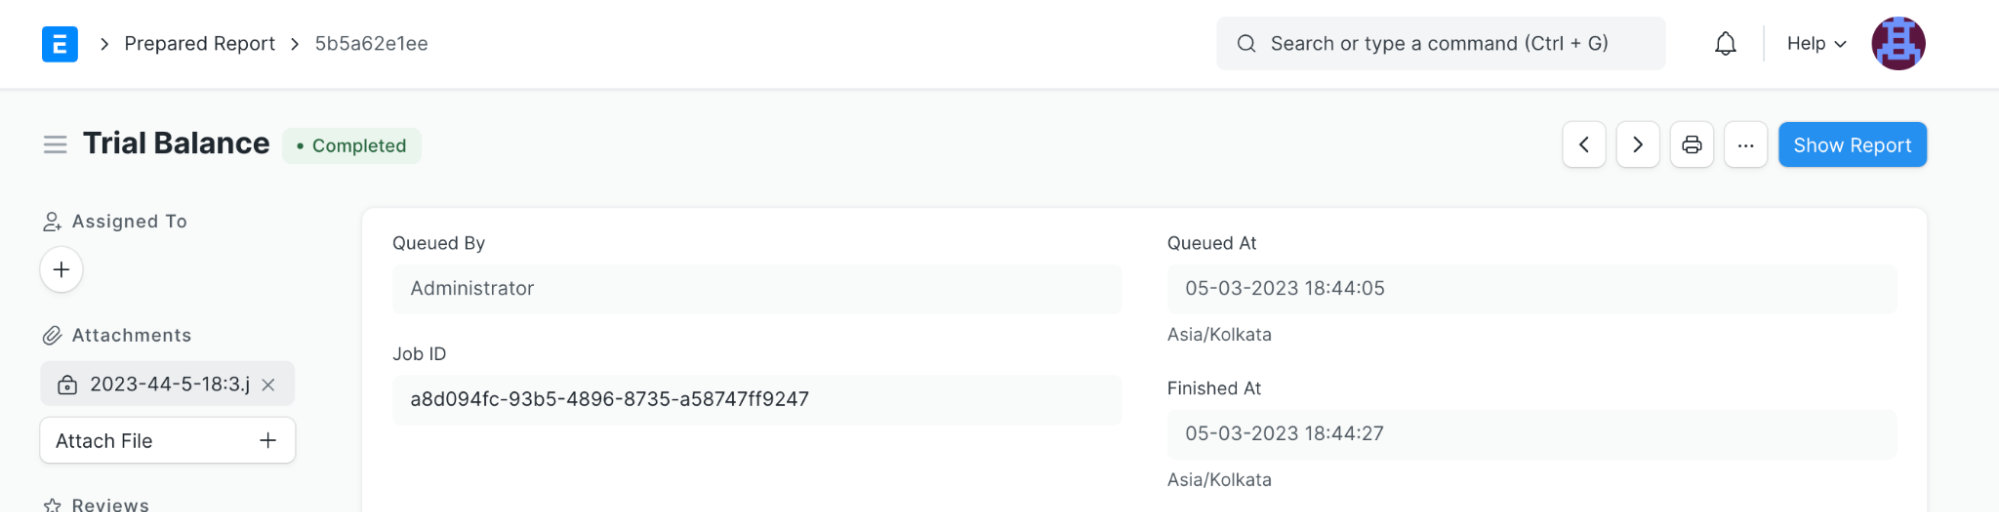Screen dimensions: 1999x513
Task: Go to next document arrow
Action: pos(1638,145)
